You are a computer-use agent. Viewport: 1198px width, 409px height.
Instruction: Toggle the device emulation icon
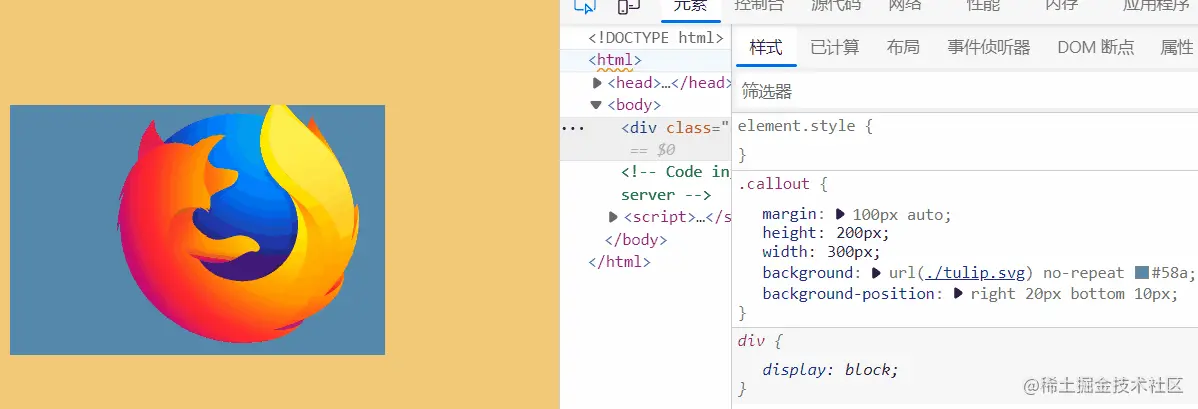click(629, 6)
